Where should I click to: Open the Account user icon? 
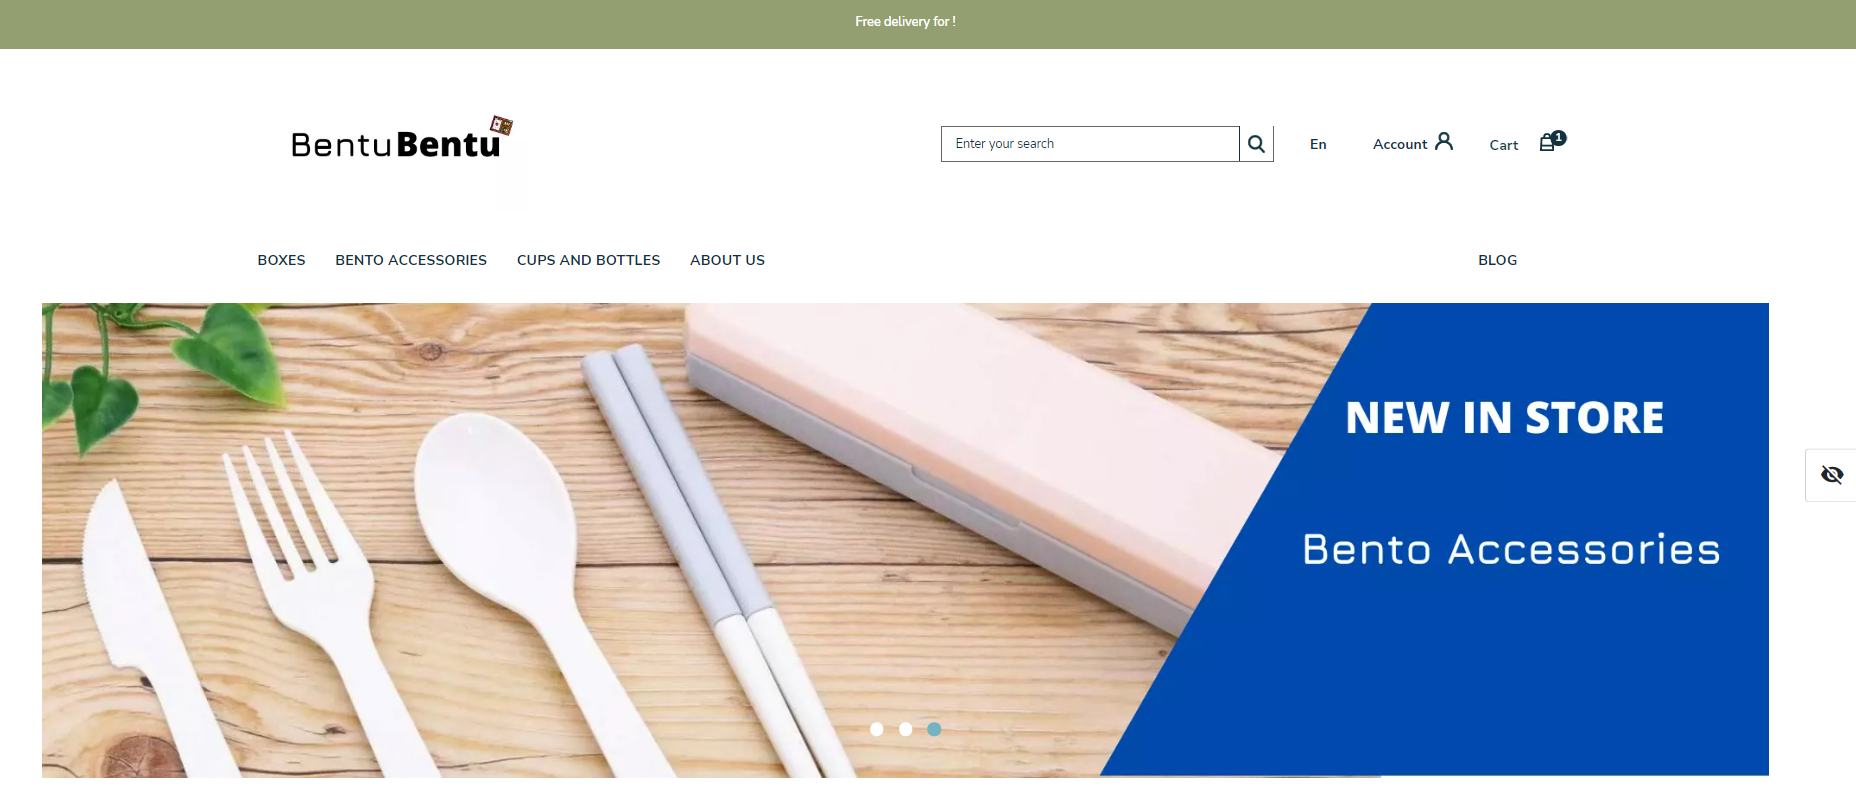click(x=1443, y=142)
